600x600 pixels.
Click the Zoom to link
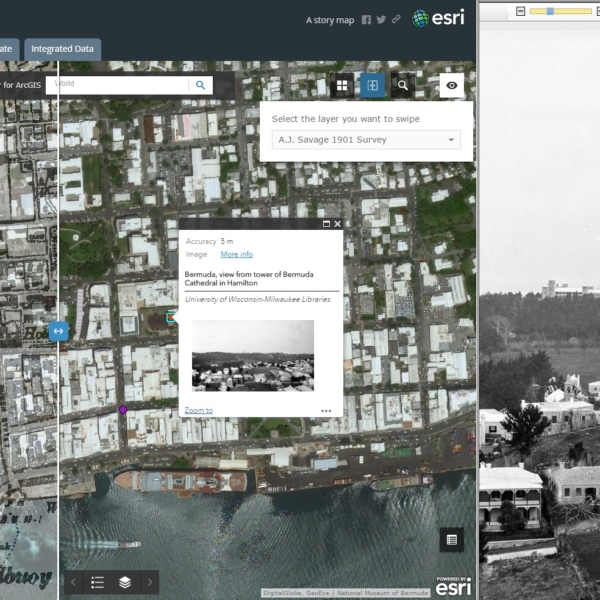pyautogui.click(x=198, y=410)
